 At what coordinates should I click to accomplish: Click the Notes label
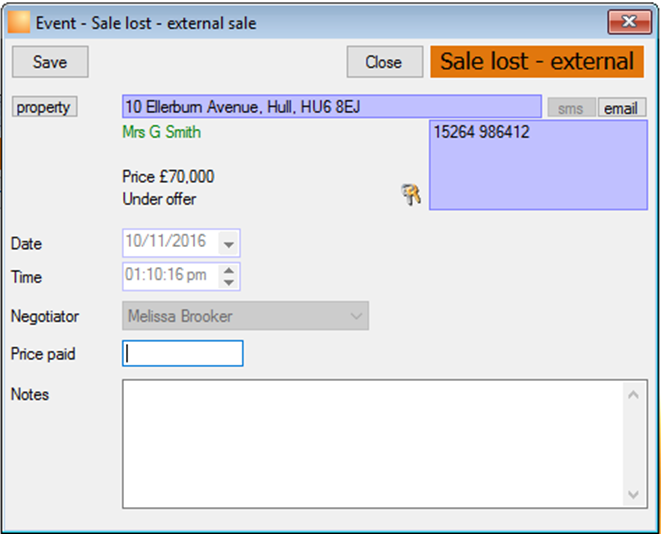30,395
